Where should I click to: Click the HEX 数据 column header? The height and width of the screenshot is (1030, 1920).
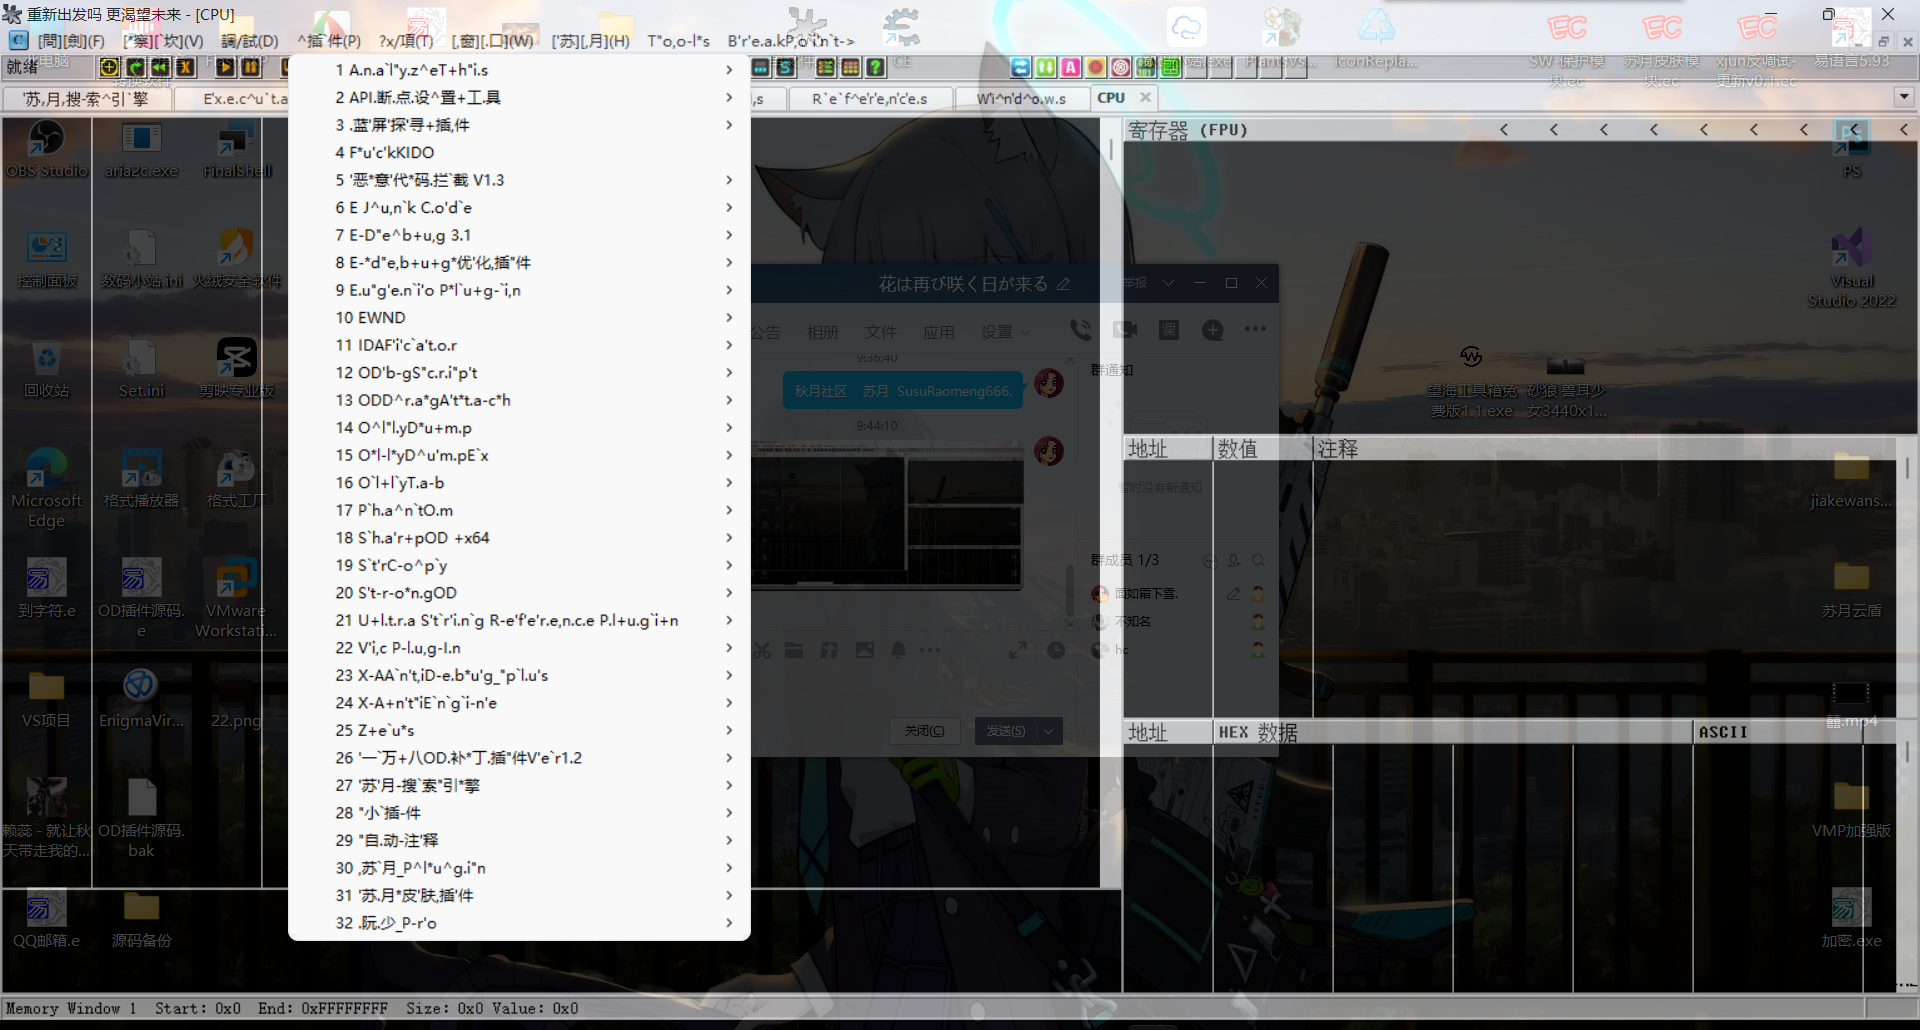point(1453,732)
